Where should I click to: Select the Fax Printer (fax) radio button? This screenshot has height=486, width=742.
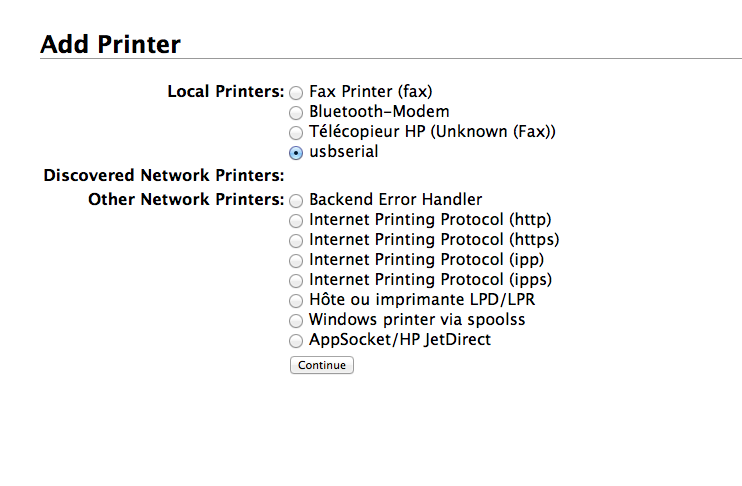click(x=296, y=93)
